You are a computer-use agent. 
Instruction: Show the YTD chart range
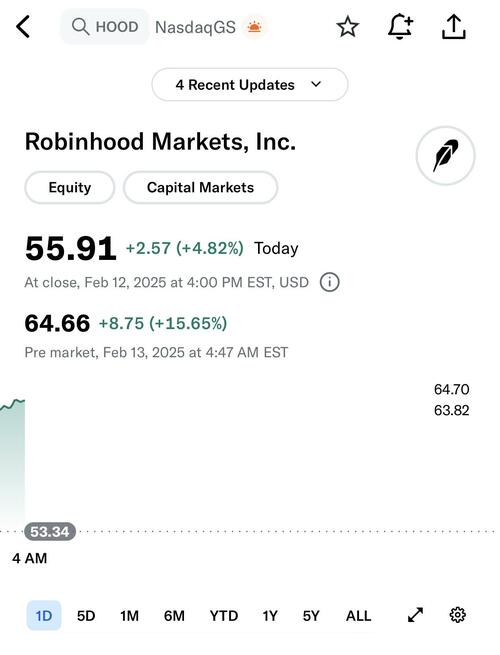pyautogui.click(x=224, y=616)
